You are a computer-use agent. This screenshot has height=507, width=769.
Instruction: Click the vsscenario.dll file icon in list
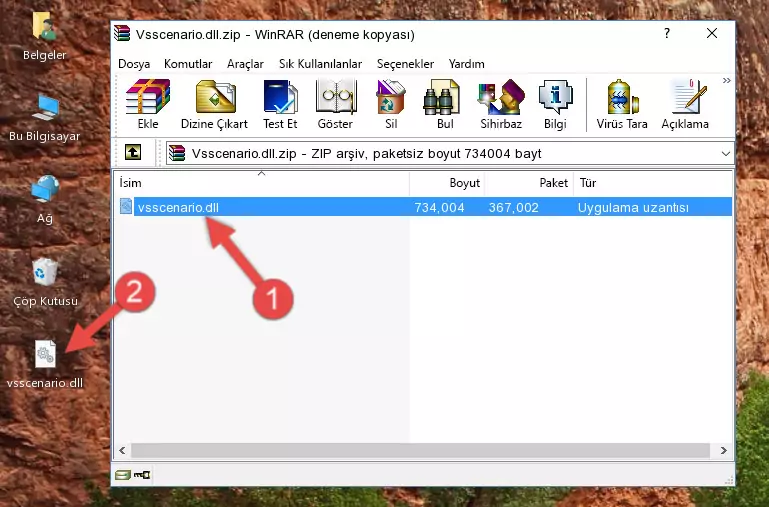click(x=126, y=206)
